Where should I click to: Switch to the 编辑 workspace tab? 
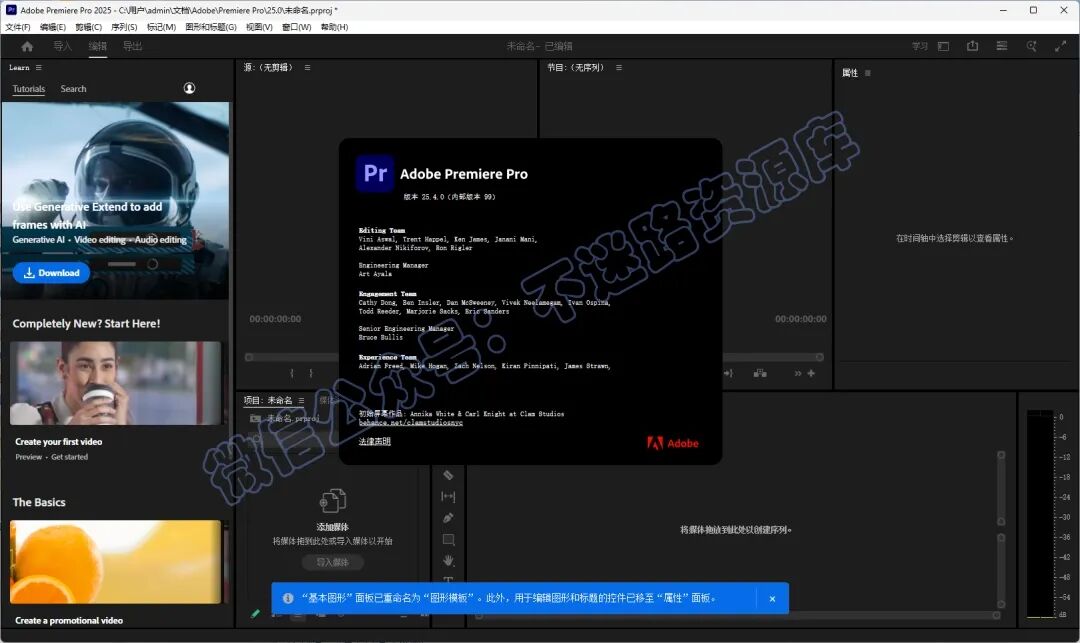(98, 46)
